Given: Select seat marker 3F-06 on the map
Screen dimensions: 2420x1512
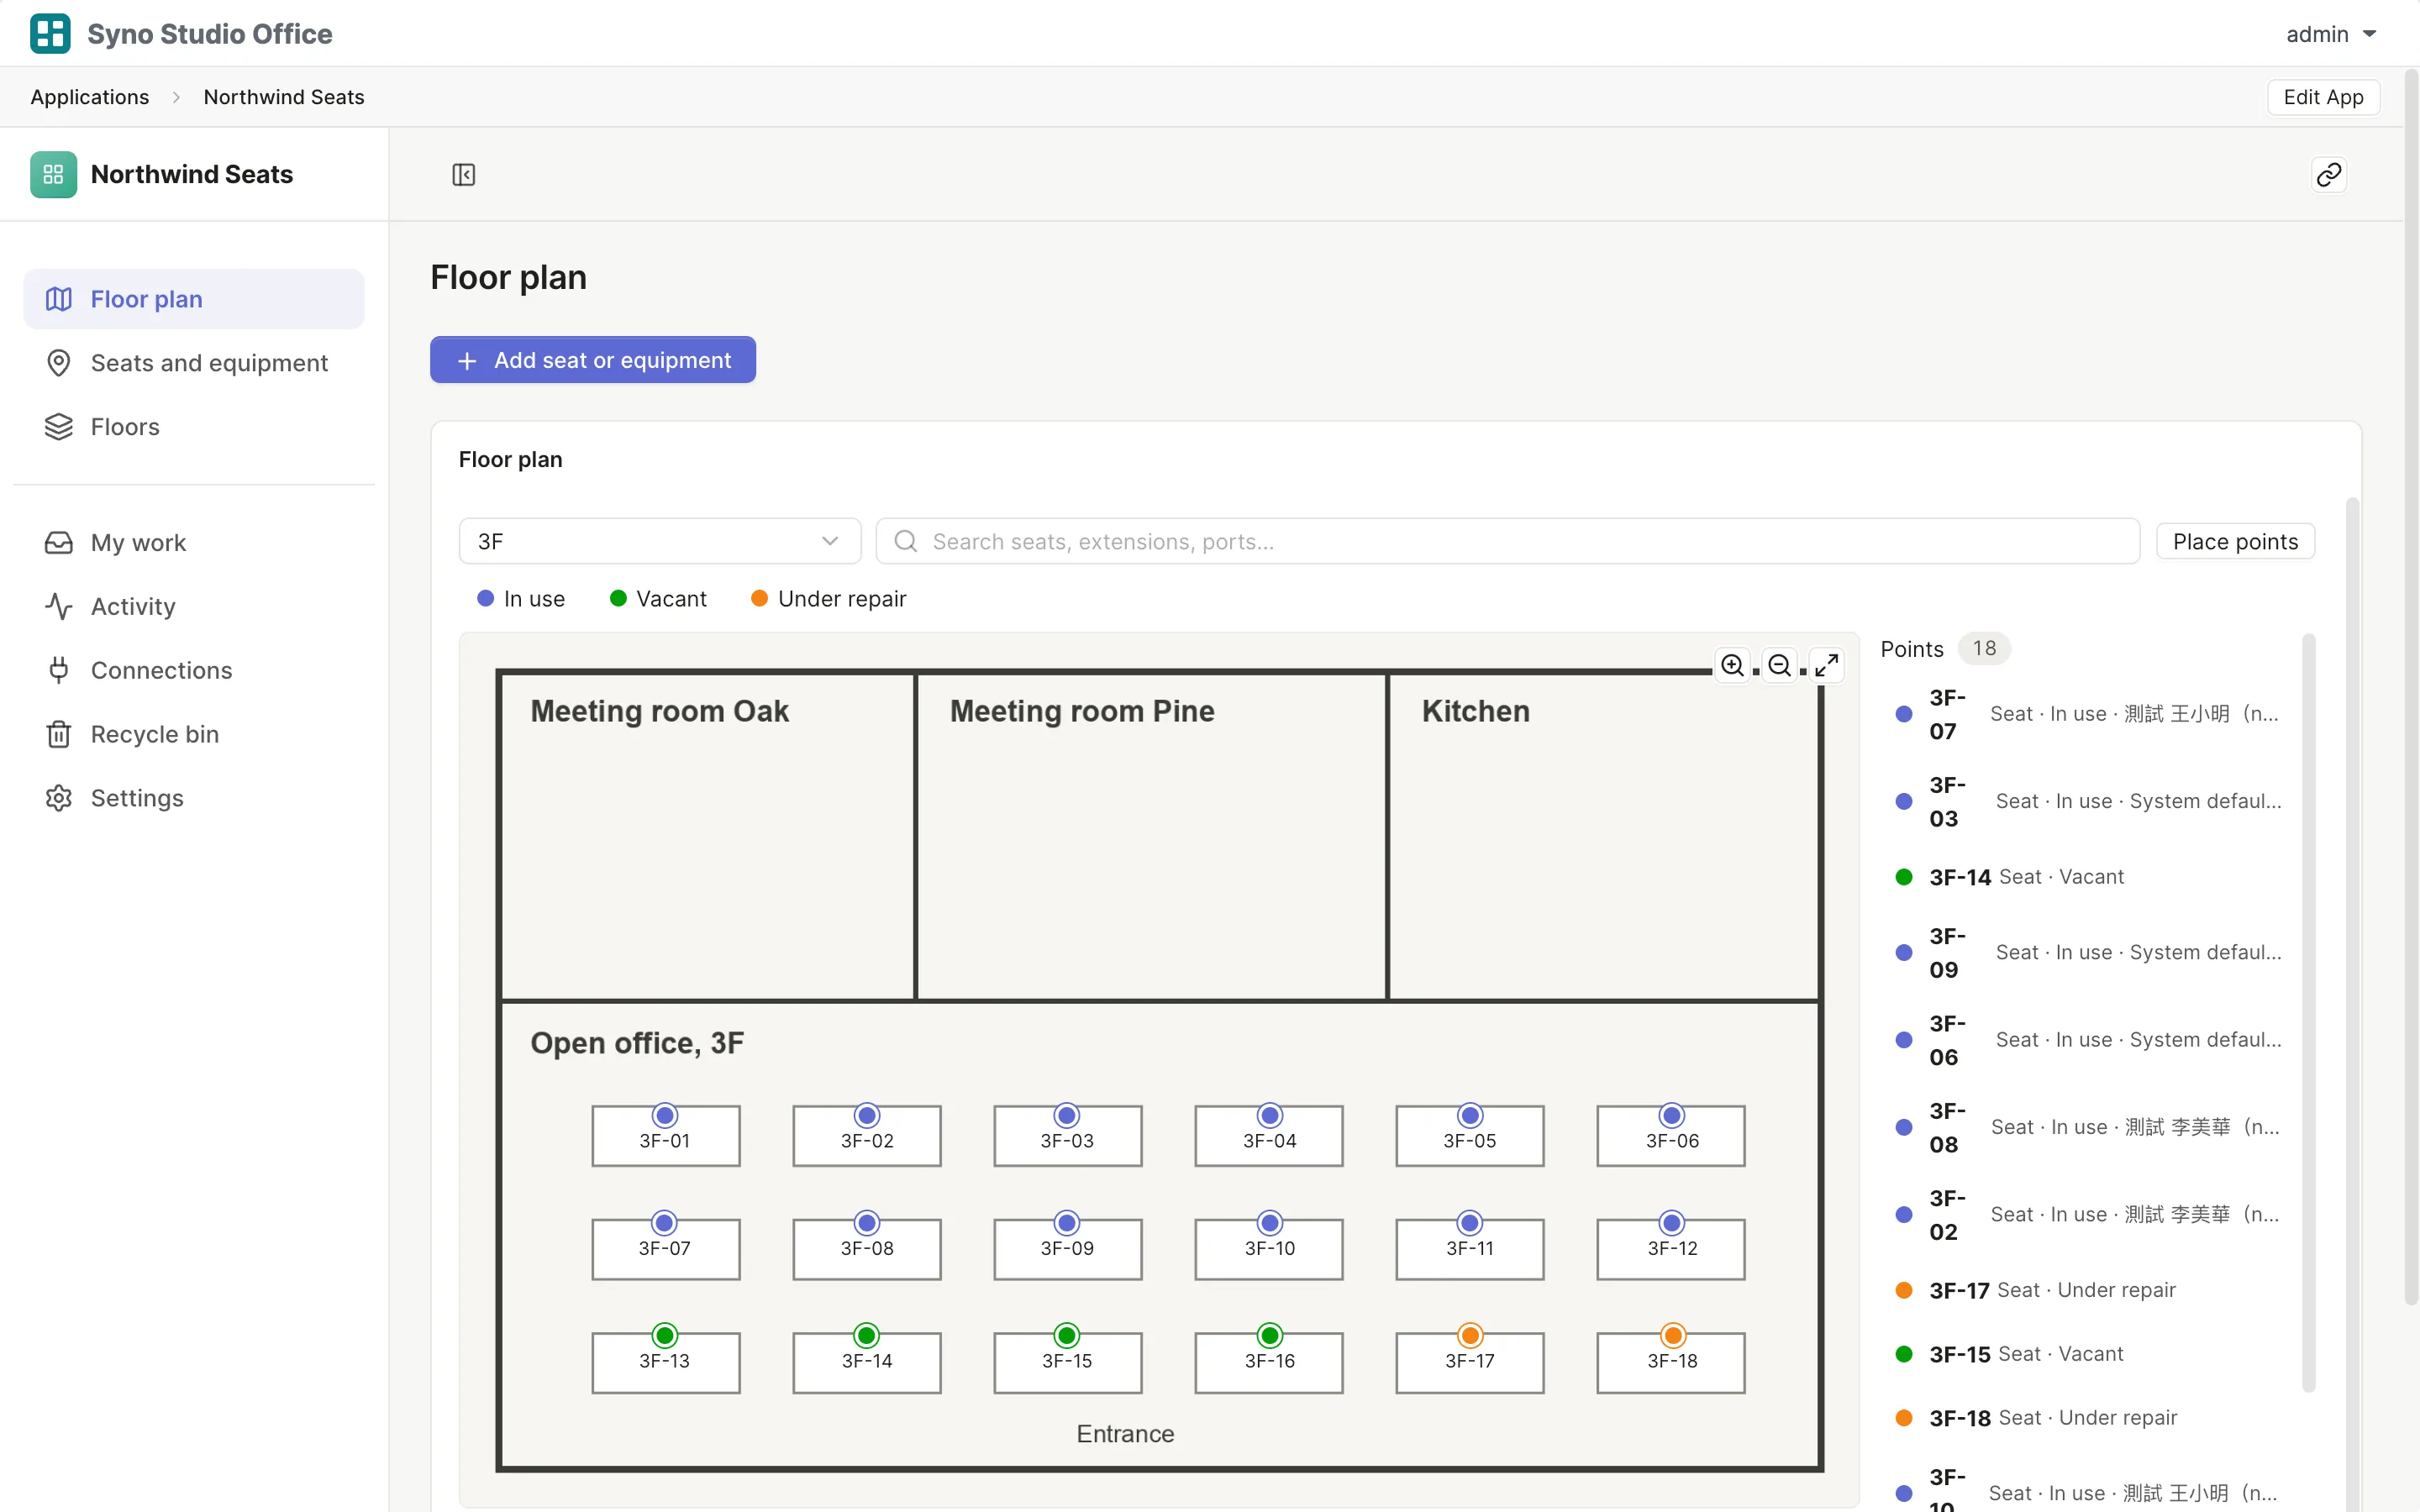Looking at the screenshot, I should click(1672, 1115).
